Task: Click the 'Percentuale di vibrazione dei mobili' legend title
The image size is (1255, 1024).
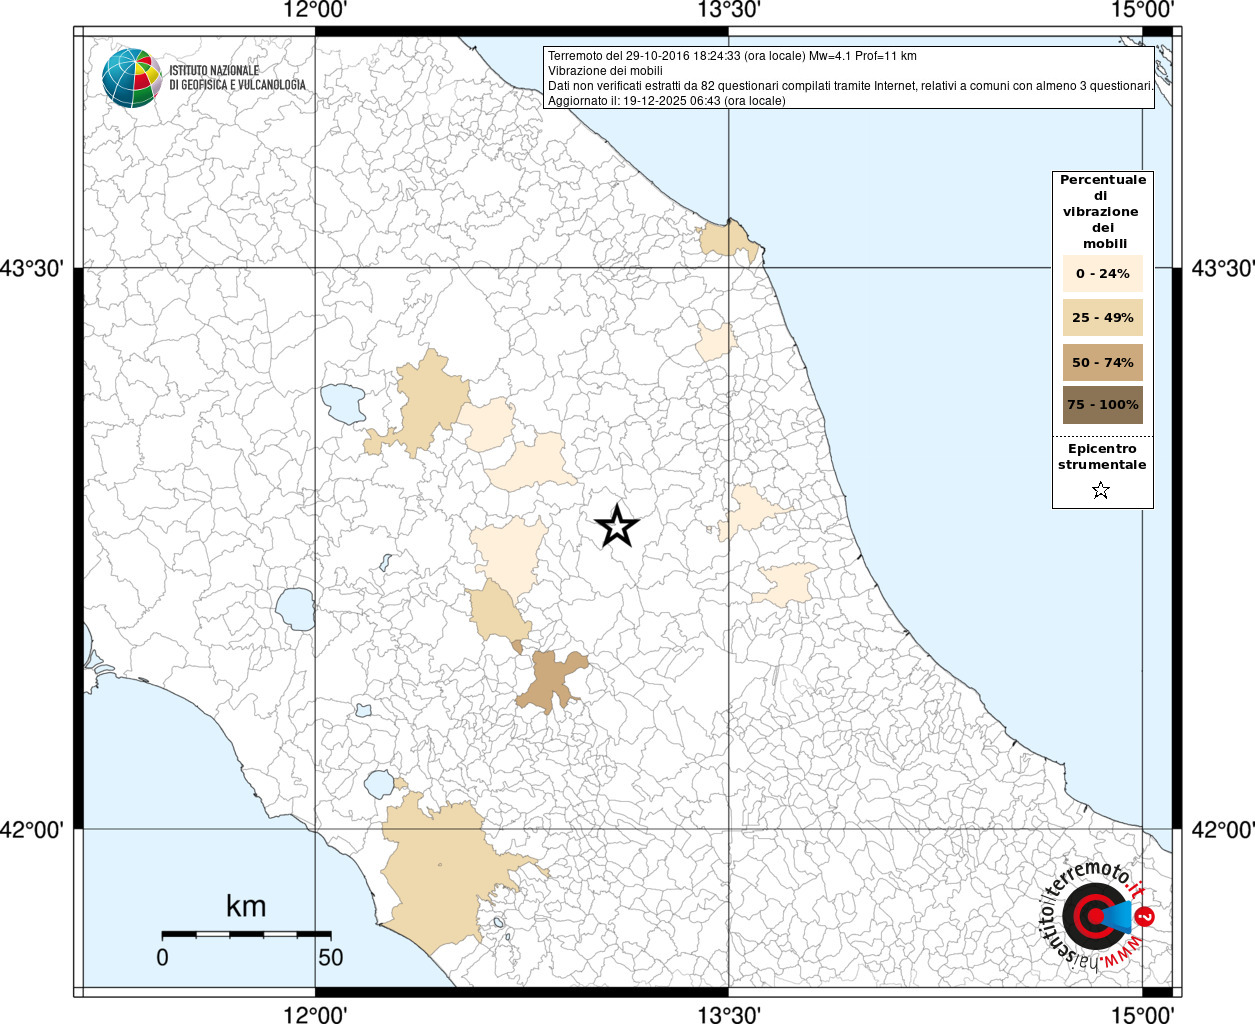Action: [x=1102, y=211]
